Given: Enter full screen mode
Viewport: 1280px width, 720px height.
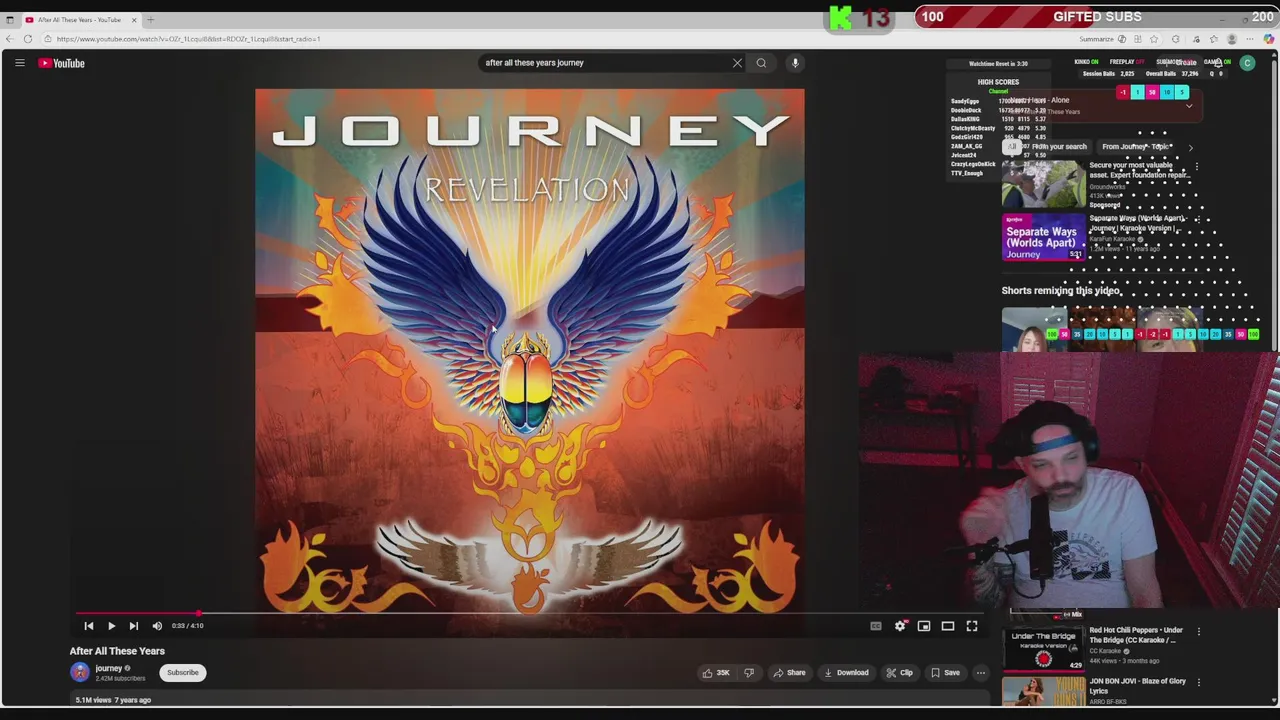Looking at the screenshot, I should pyautogui.click(x=972, y=626).
